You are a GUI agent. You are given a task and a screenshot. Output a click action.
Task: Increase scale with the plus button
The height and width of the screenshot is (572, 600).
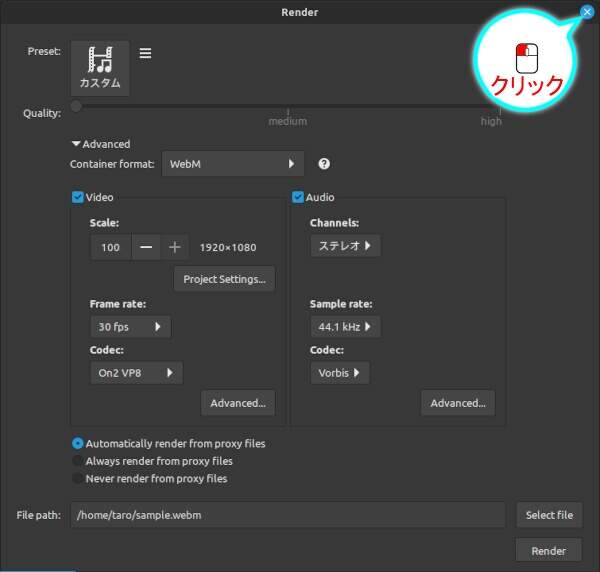(x=174, y=247)
